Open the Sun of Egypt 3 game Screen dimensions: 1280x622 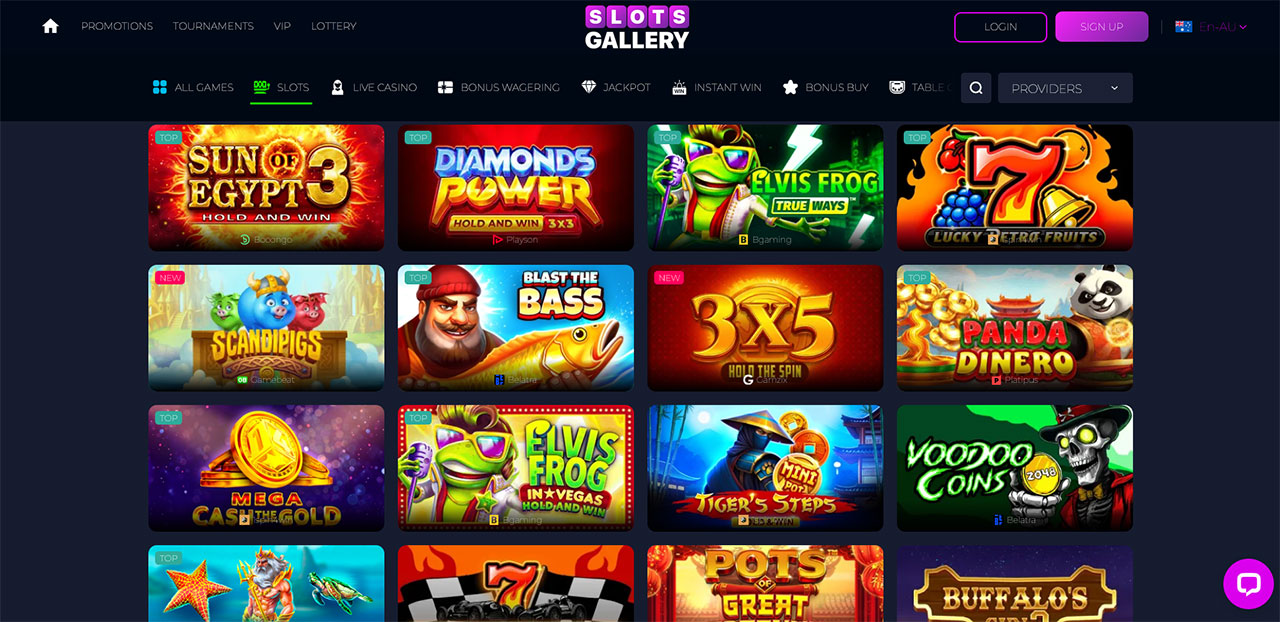coord(266,188)
